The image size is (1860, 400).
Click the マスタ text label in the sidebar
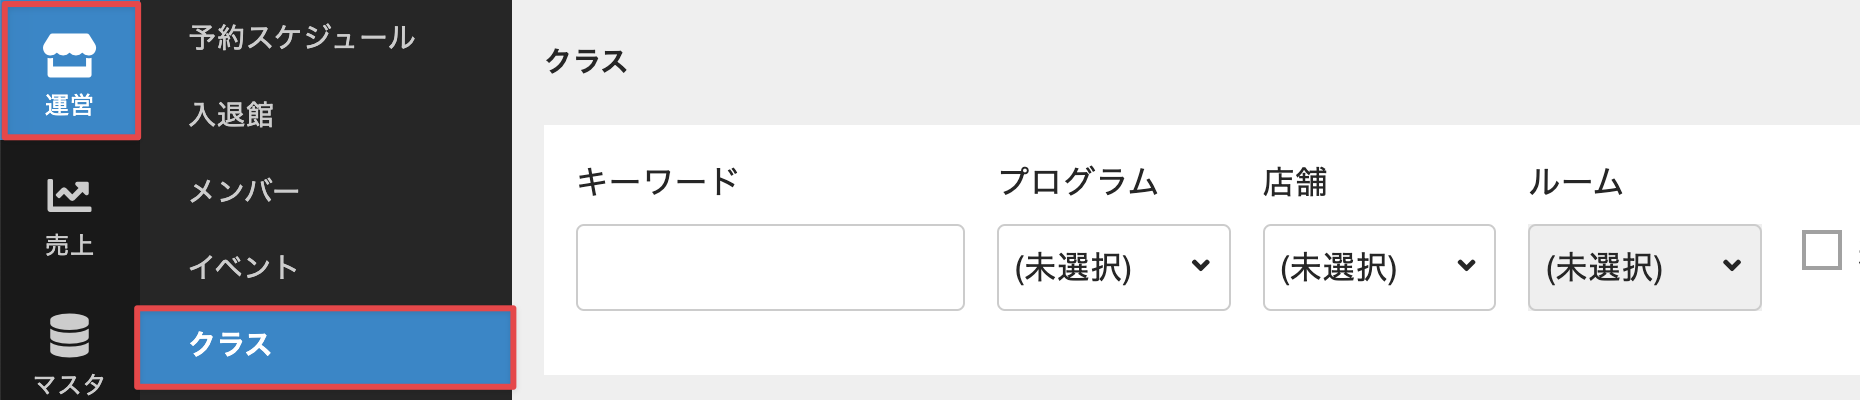point(69,384)
